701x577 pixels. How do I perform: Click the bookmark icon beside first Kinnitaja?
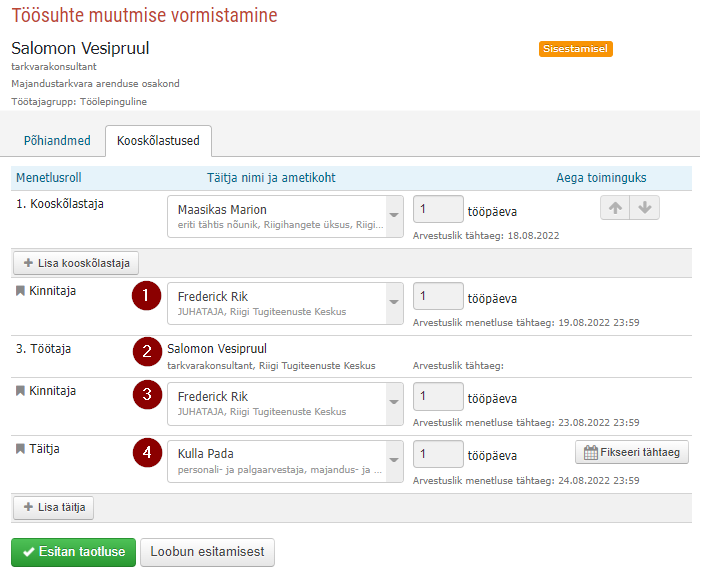click(x=20, y=291)
